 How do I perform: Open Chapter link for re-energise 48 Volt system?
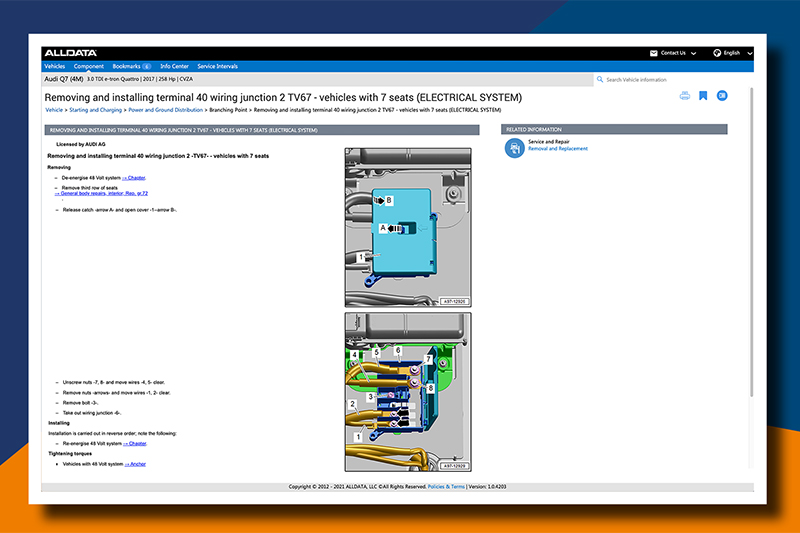(135, 444)
